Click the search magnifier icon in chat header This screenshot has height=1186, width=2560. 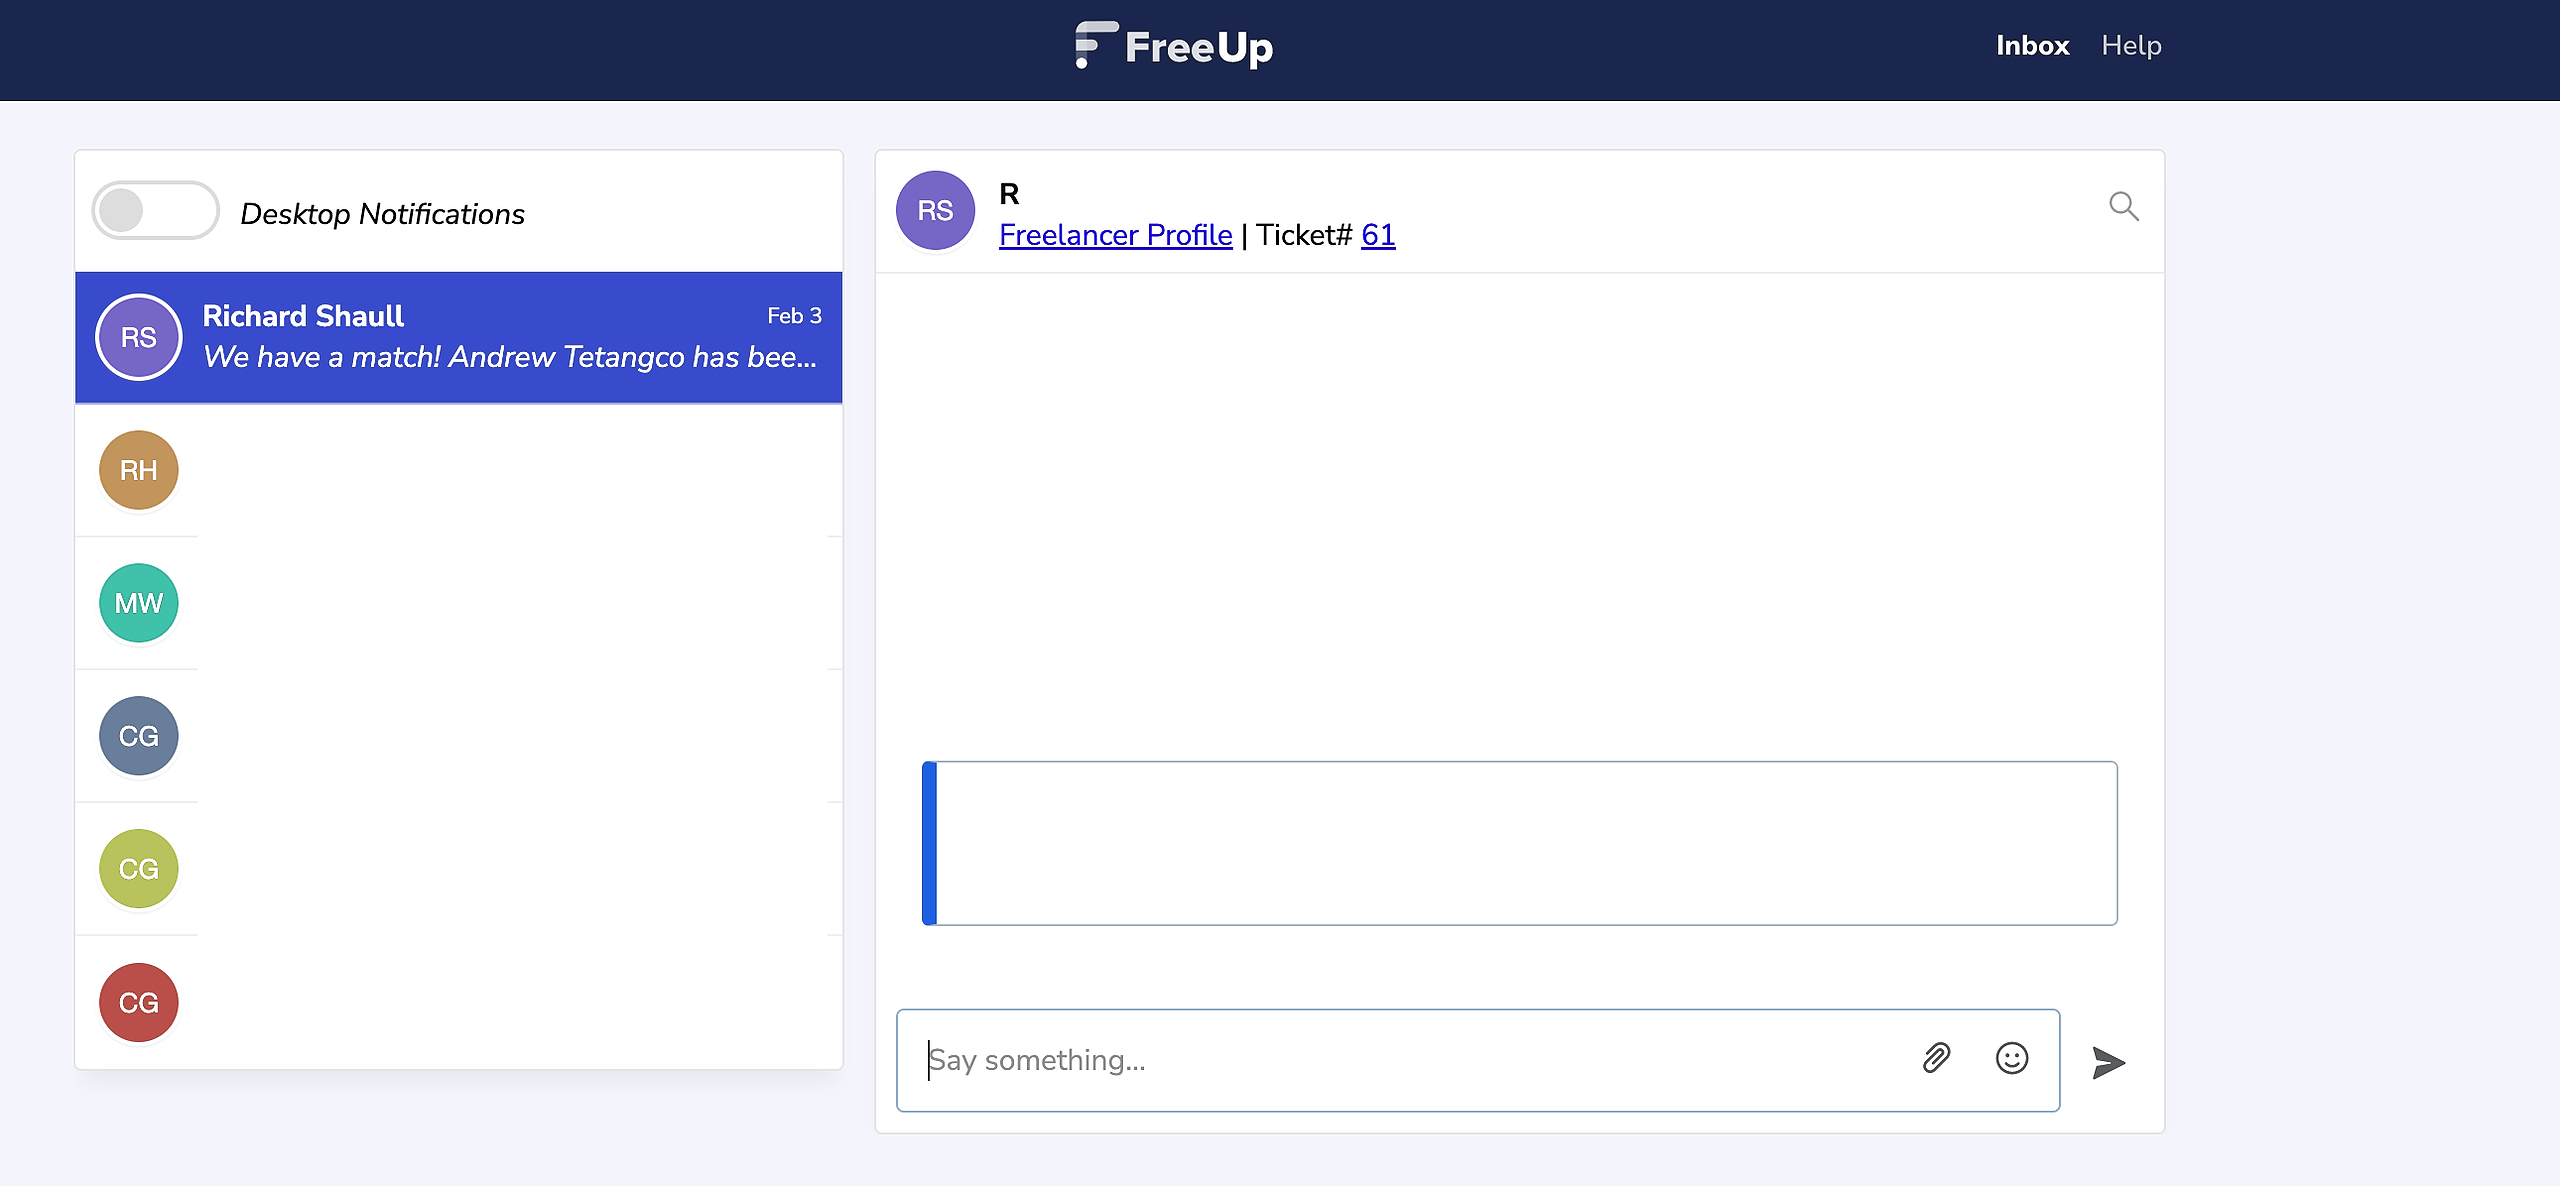tap(2123, 206)
